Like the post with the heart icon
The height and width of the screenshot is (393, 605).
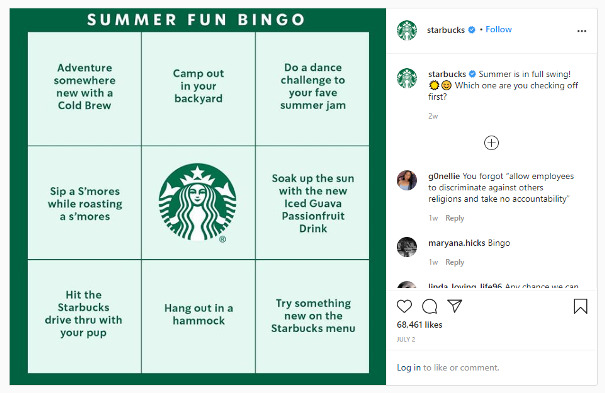pyautogui.click(x=404, y=306)
